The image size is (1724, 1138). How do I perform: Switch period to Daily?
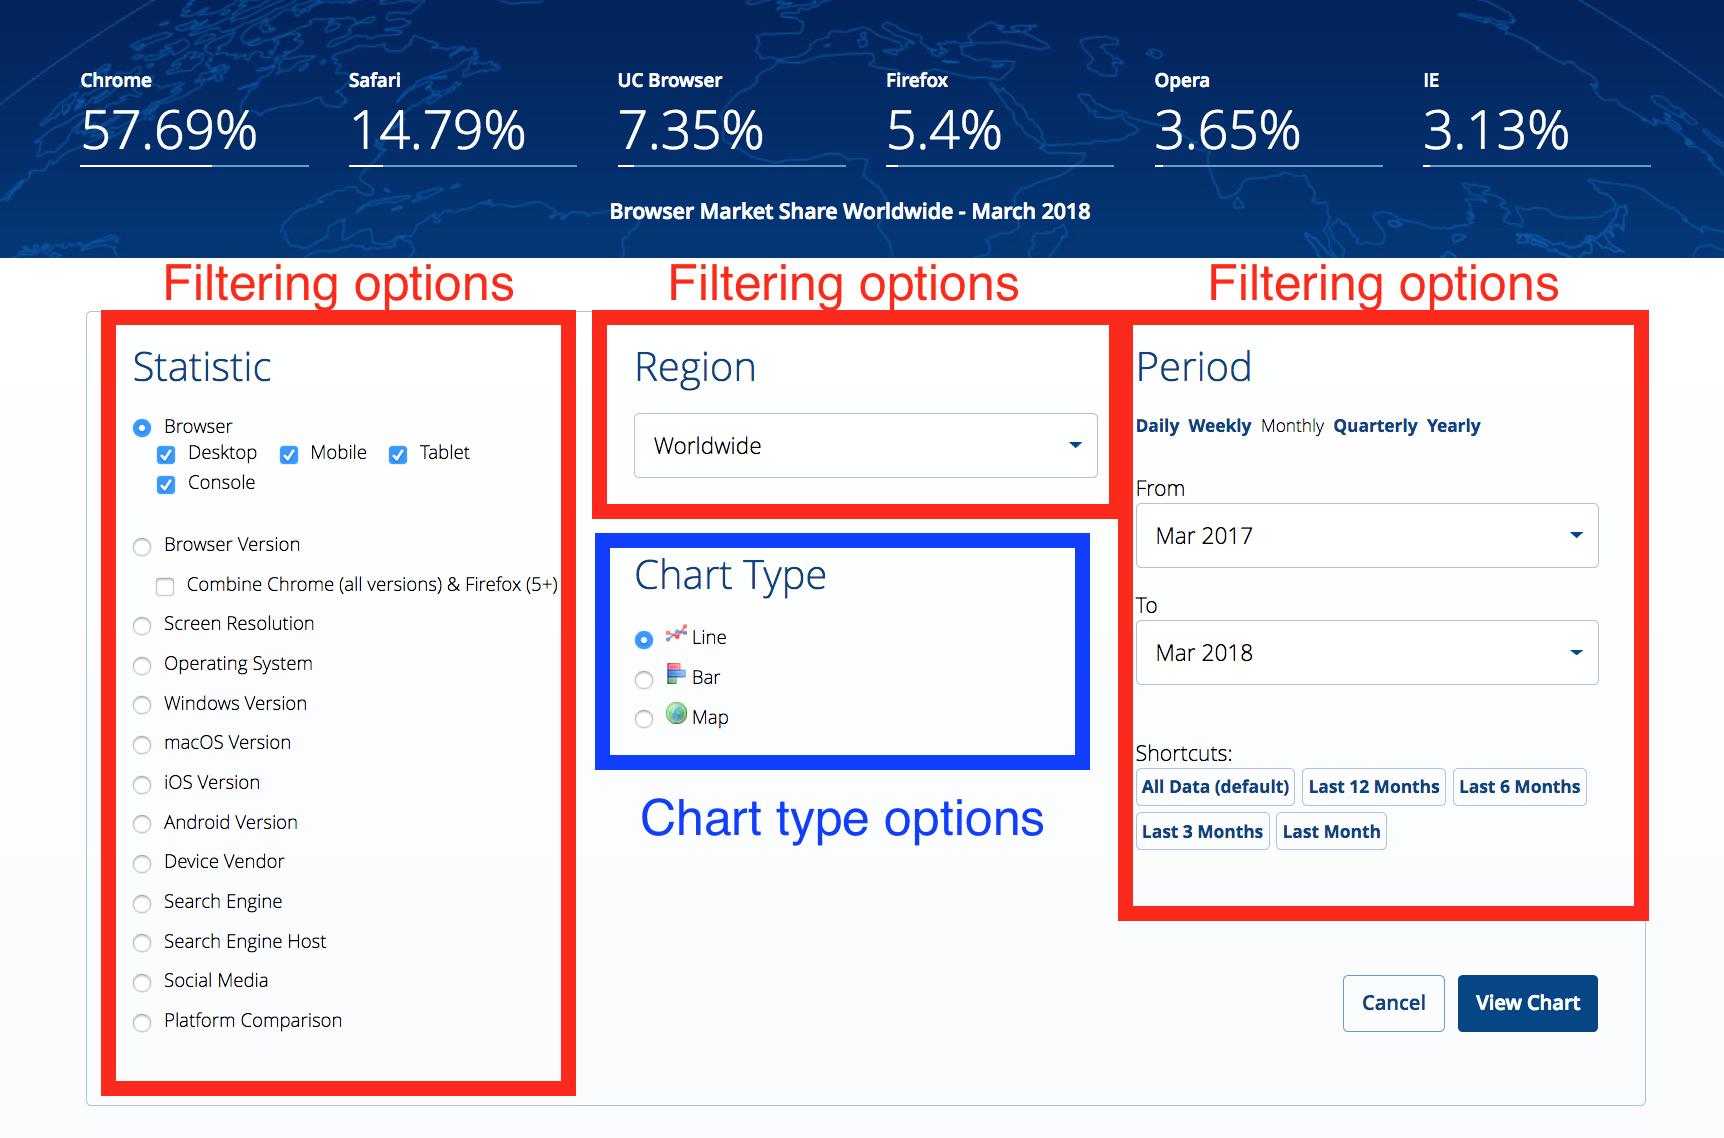coord(1157,426)
